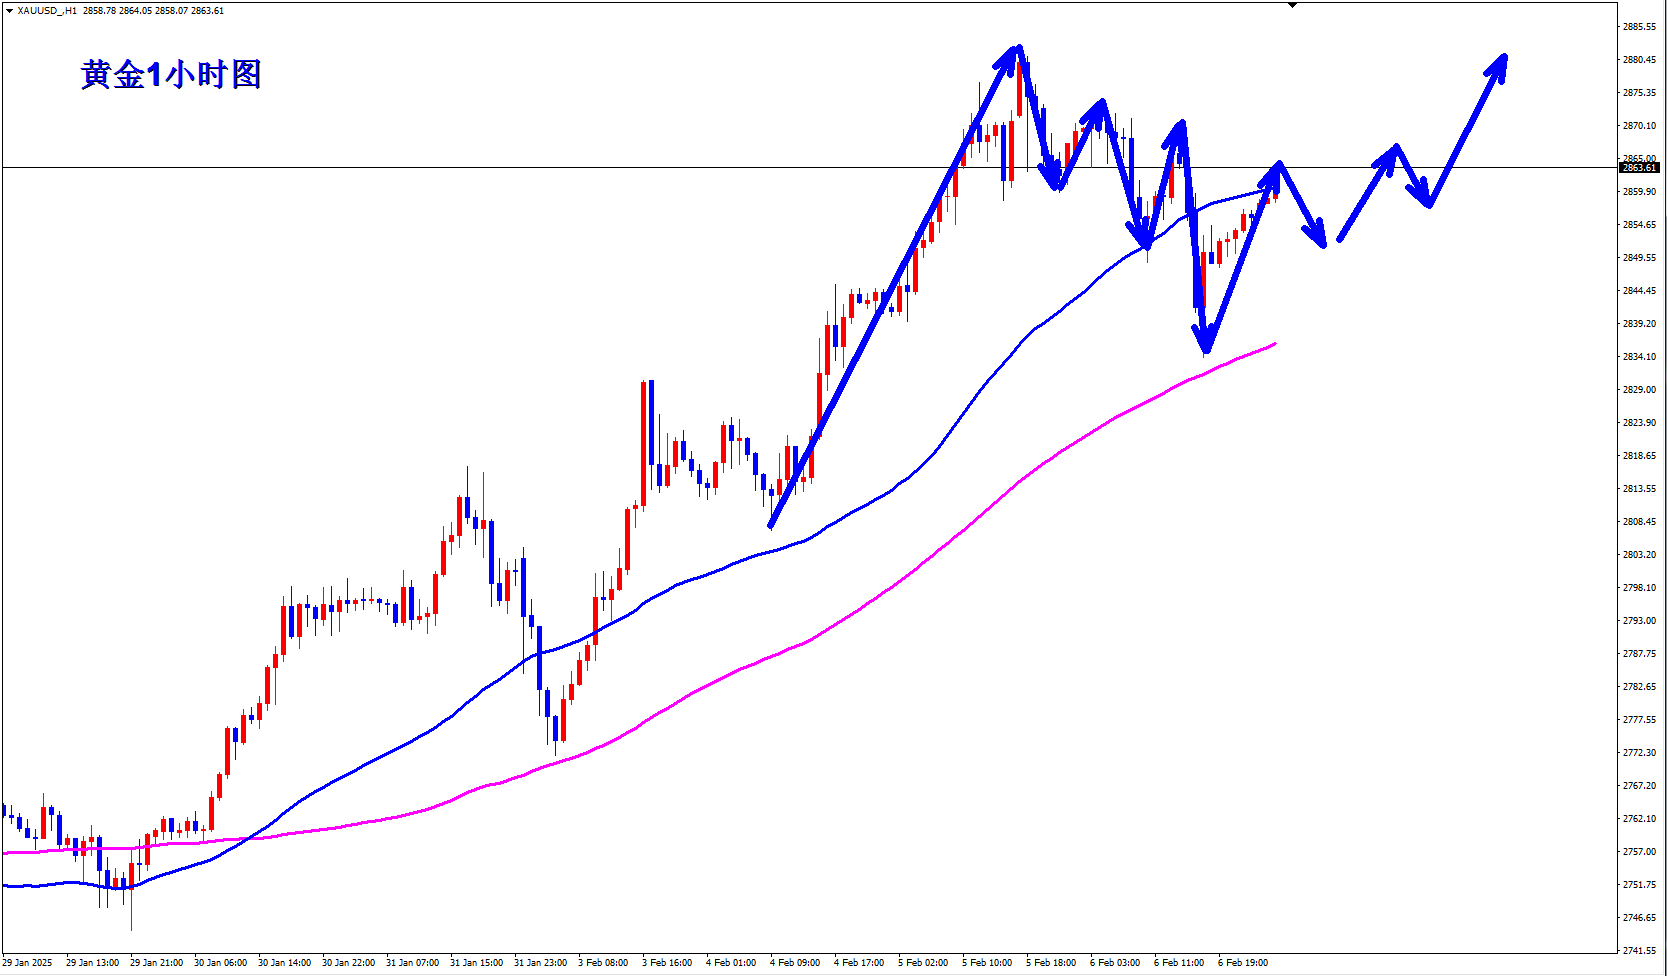Click price axis label 2762.10
The height and width of the screenshot is (976, 1667).
(x=1639, y=819)
